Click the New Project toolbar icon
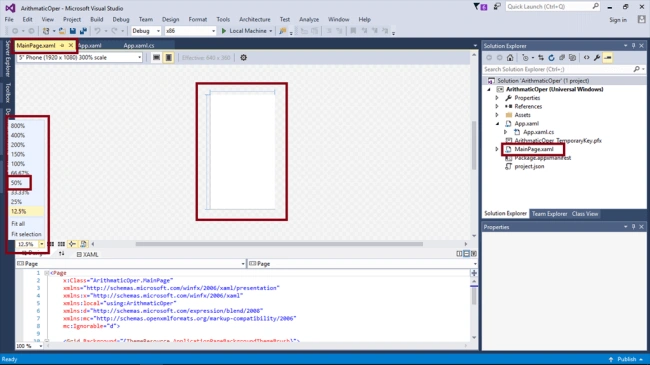 click(x=46, y=31)
